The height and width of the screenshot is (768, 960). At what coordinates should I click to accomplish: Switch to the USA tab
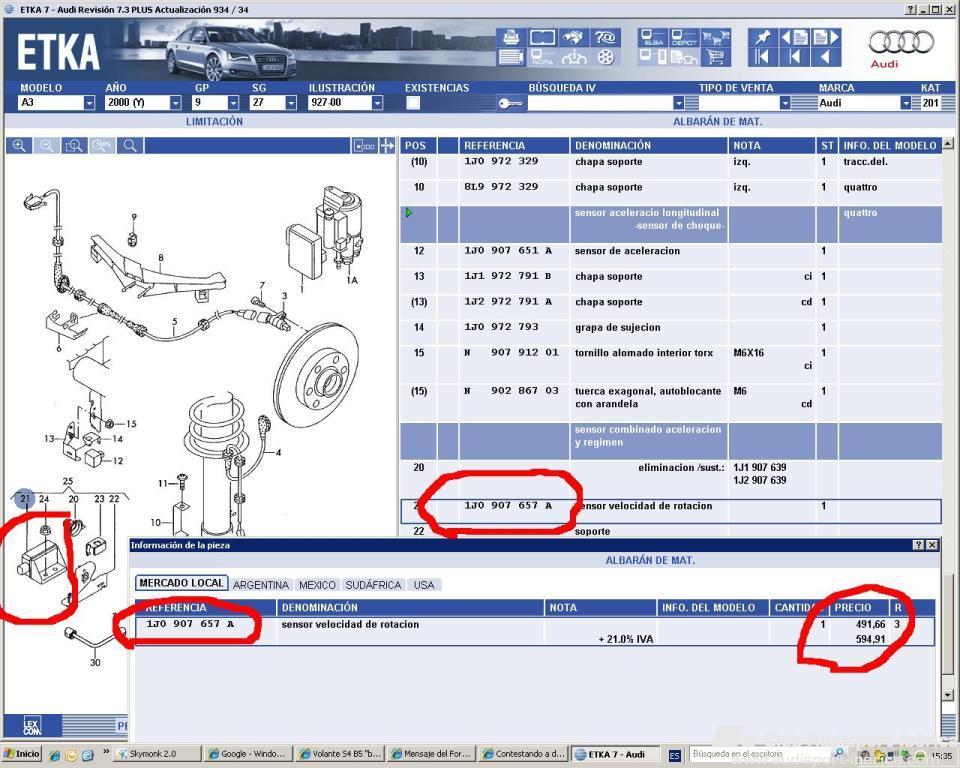(424, 585)
